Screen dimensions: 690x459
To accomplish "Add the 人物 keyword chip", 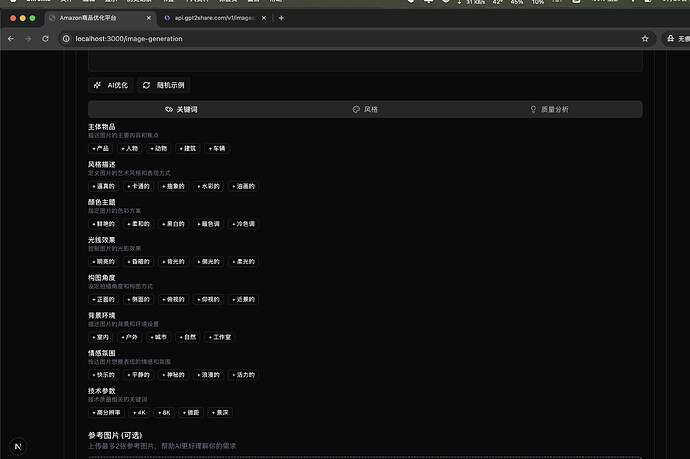I will (129, 148).
